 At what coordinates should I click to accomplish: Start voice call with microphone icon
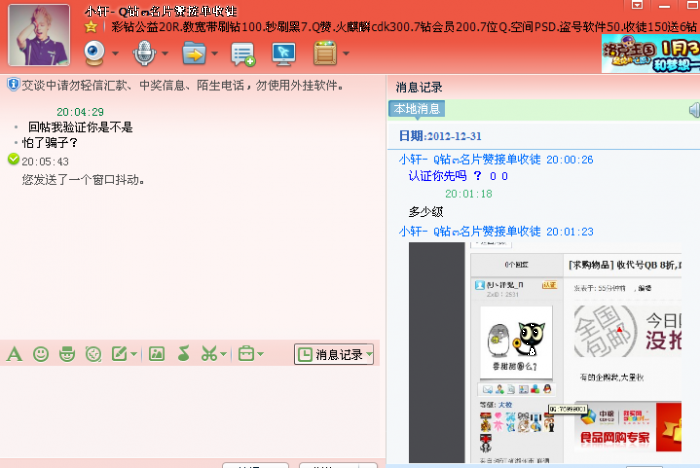144,53
